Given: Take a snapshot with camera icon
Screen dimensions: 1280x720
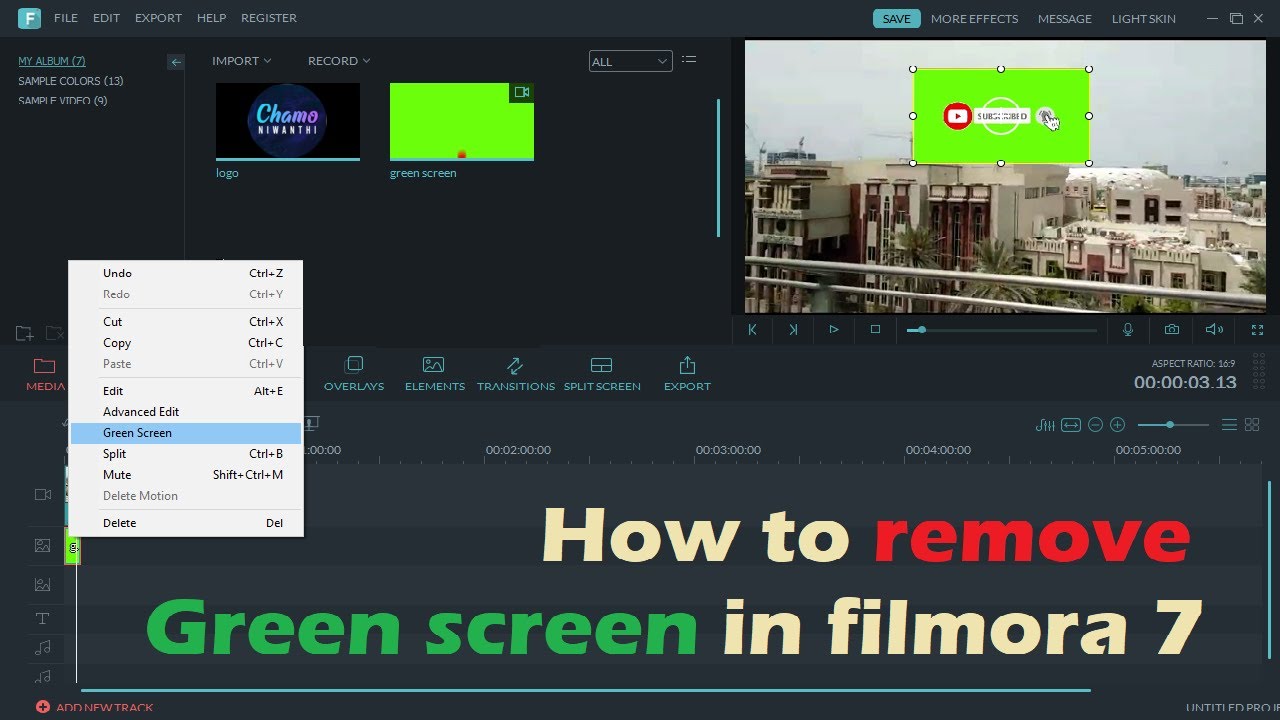Looking at the screenshot, I should coord(1172,329).
